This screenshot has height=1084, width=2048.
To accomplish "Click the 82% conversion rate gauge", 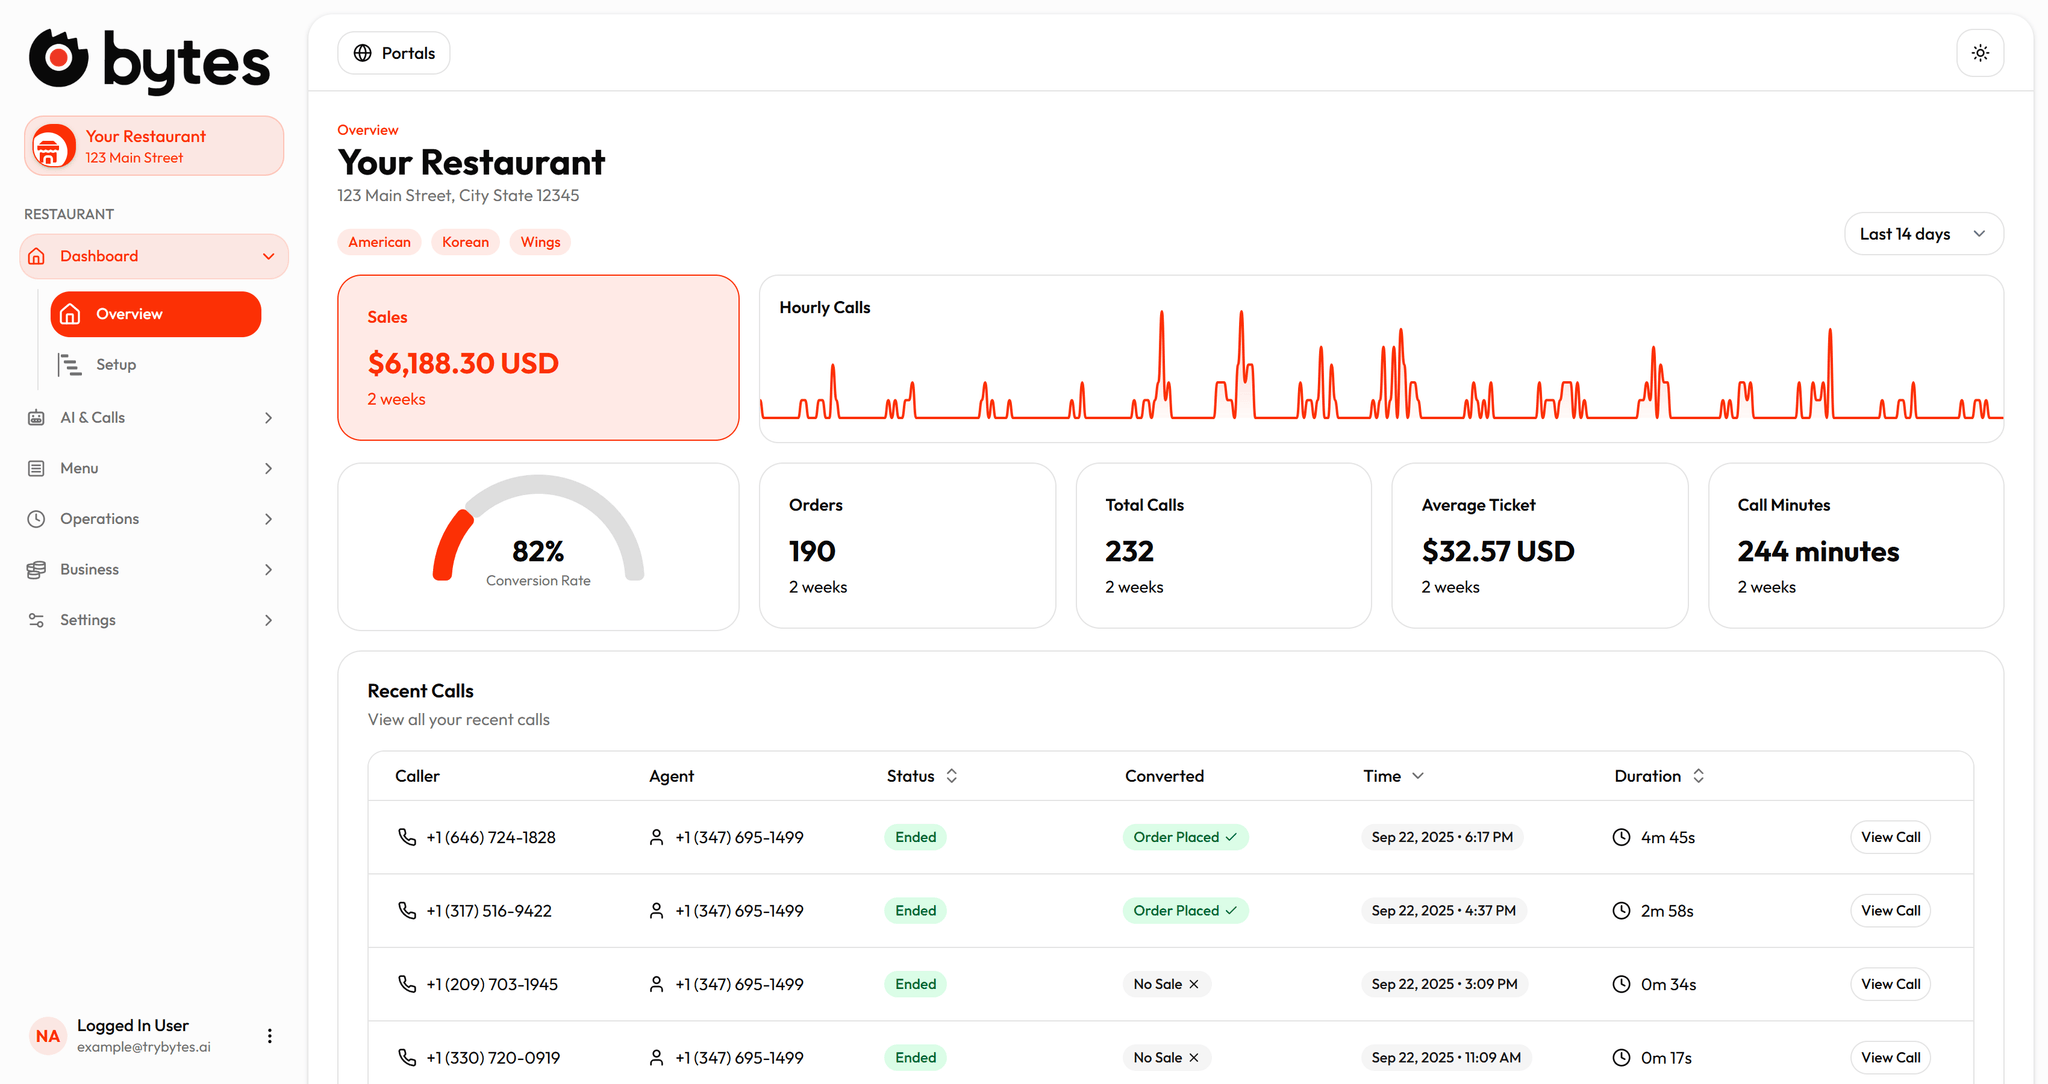I will pyautogui.click(x=538, y=531).
